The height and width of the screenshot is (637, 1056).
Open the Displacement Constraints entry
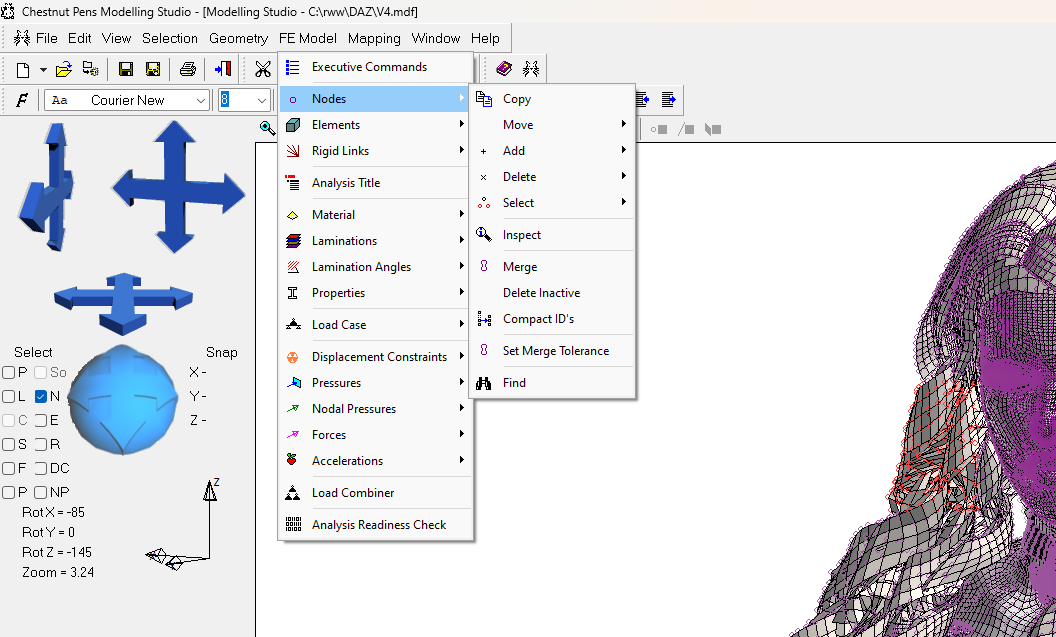[x=376, y=357]
